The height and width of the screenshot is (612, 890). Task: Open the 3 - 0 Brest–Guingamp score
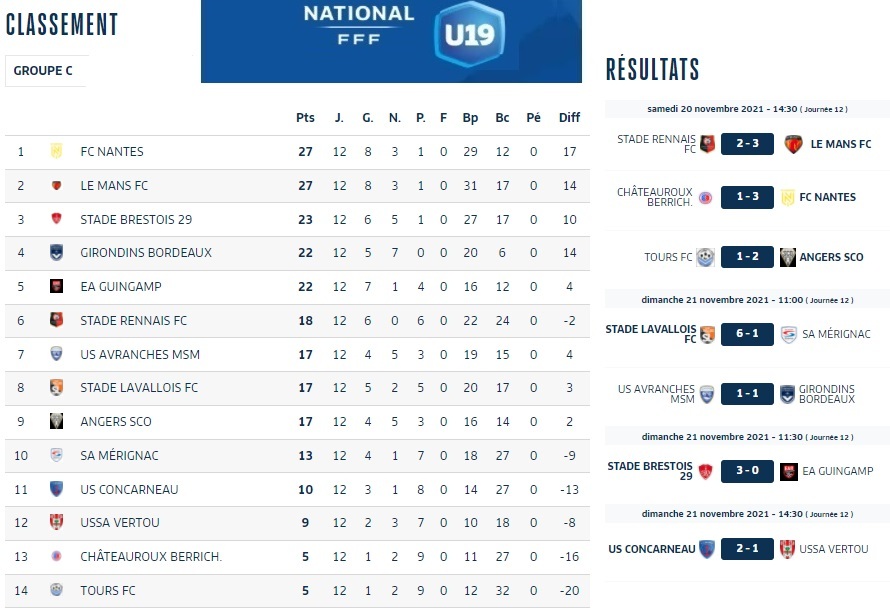(x=747, y=472)
